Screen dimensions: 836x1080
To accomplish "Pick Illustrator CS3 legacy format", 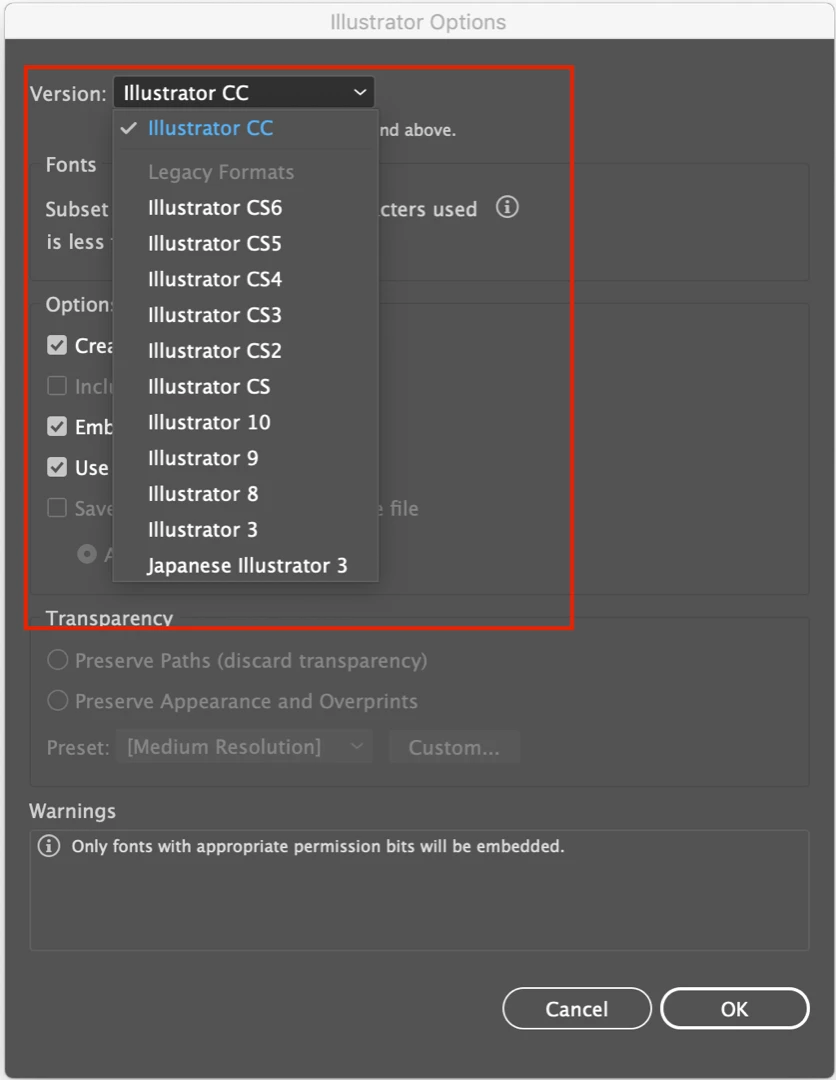I will tap(245, 315).
